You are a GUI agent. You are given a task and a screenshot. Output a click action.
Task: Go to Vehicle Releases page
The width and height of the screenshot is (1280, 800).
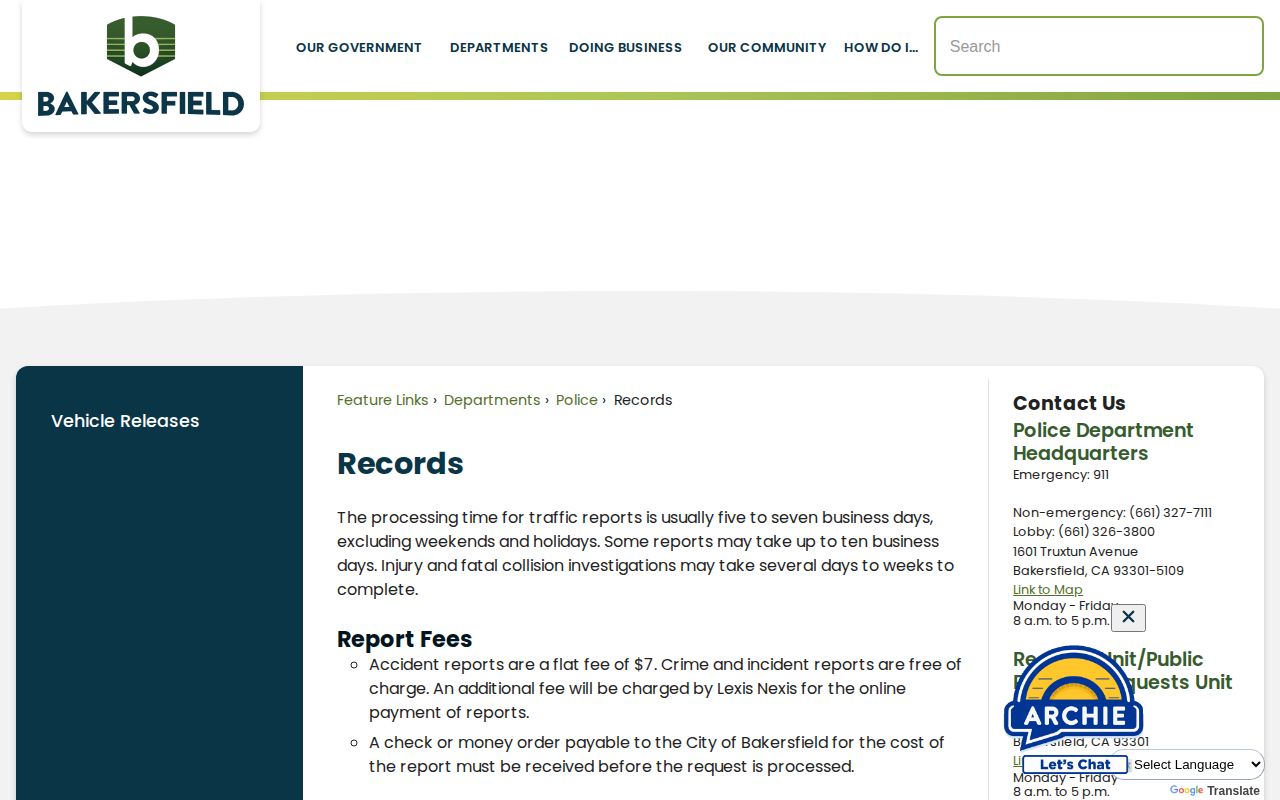pyautogui.click(x=125, y=421)
